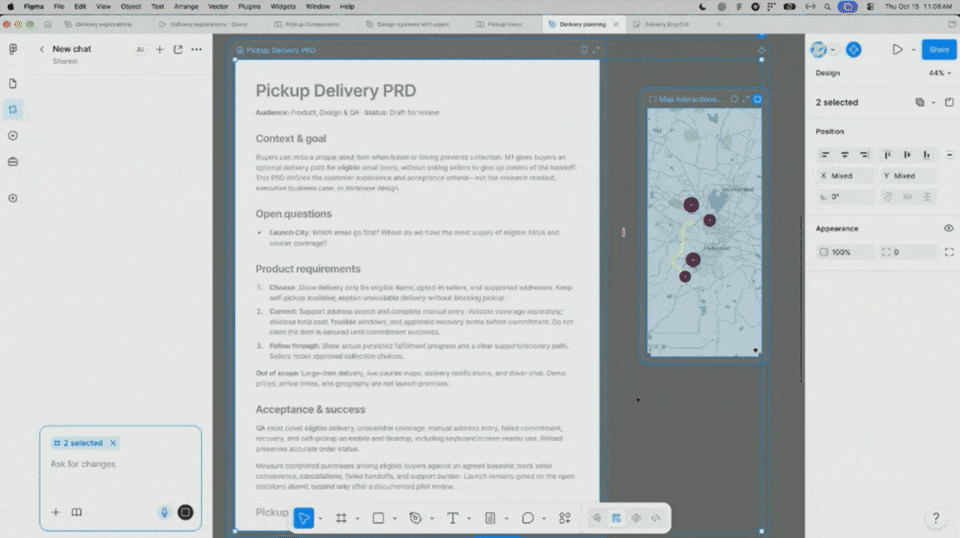Edit the 100% opacity field

[846, 252]
